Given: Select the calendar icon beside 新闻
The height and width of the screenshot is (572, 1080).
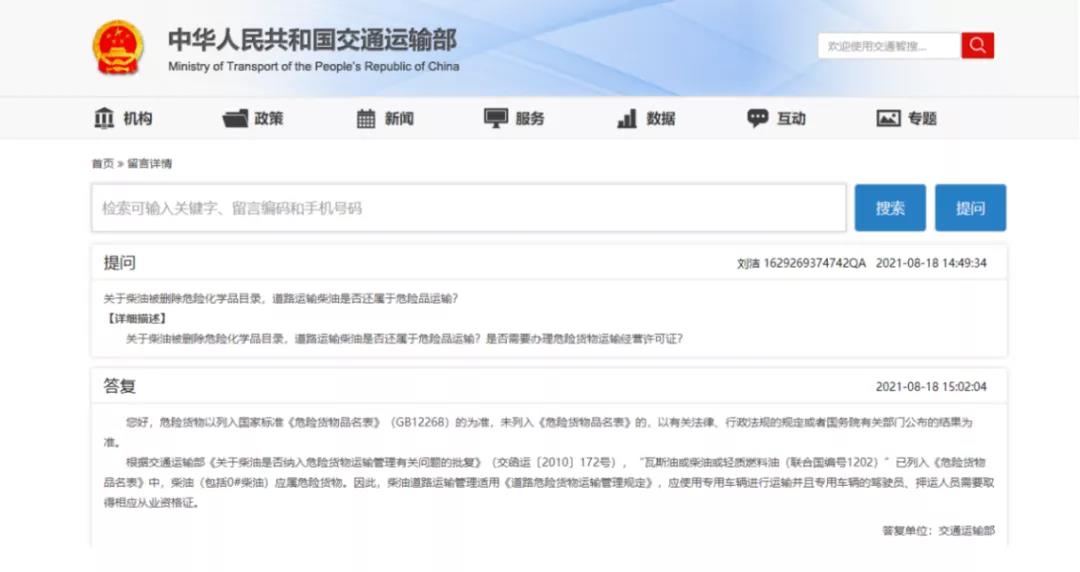Looking at the screenshot, I should [366, 118].
